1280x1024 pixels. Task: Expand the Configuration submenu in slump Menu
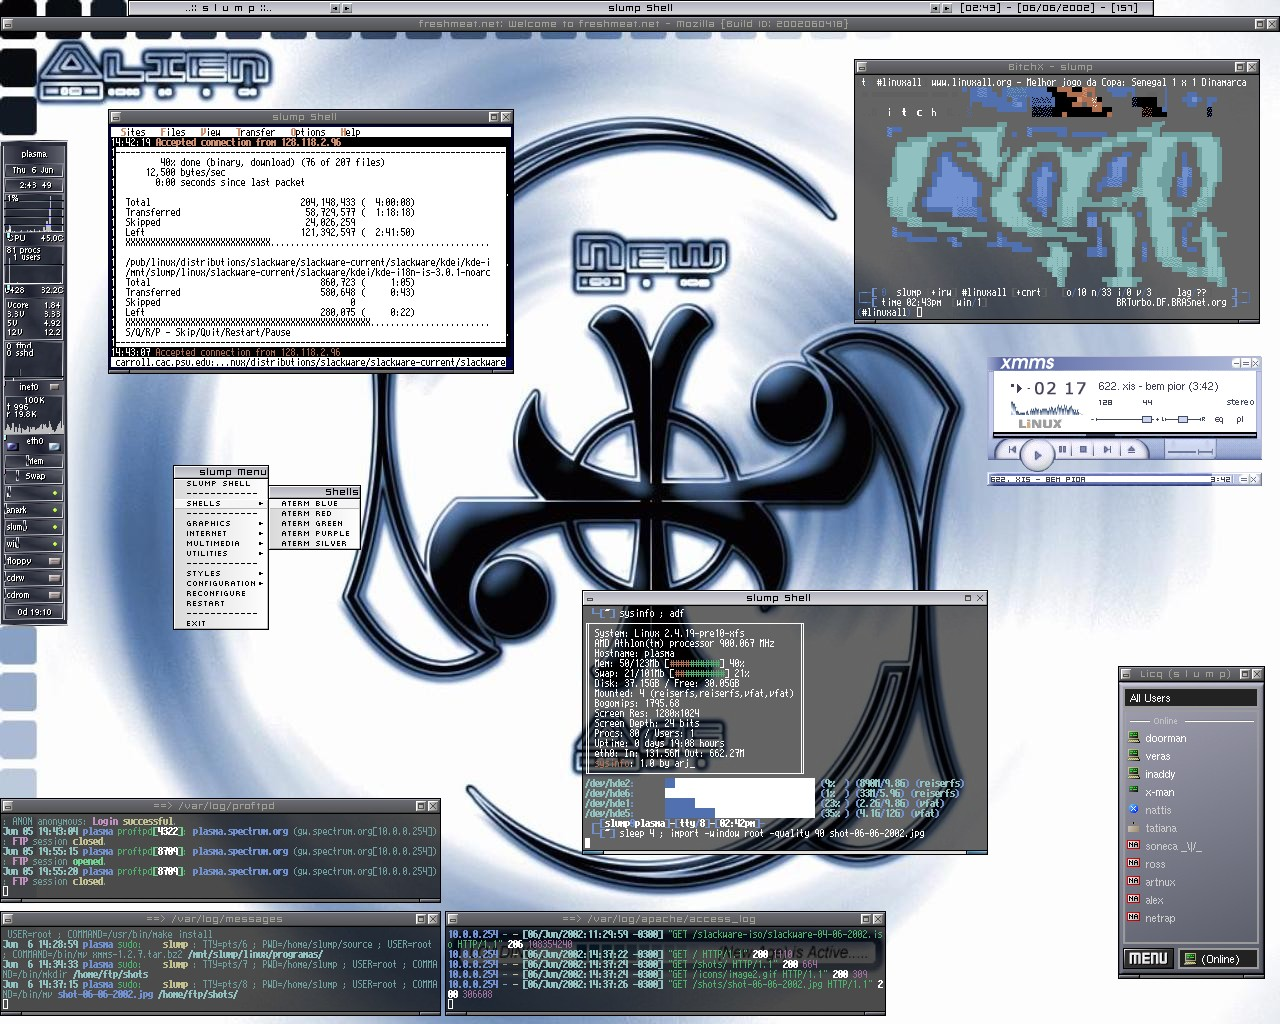(222, 584)
